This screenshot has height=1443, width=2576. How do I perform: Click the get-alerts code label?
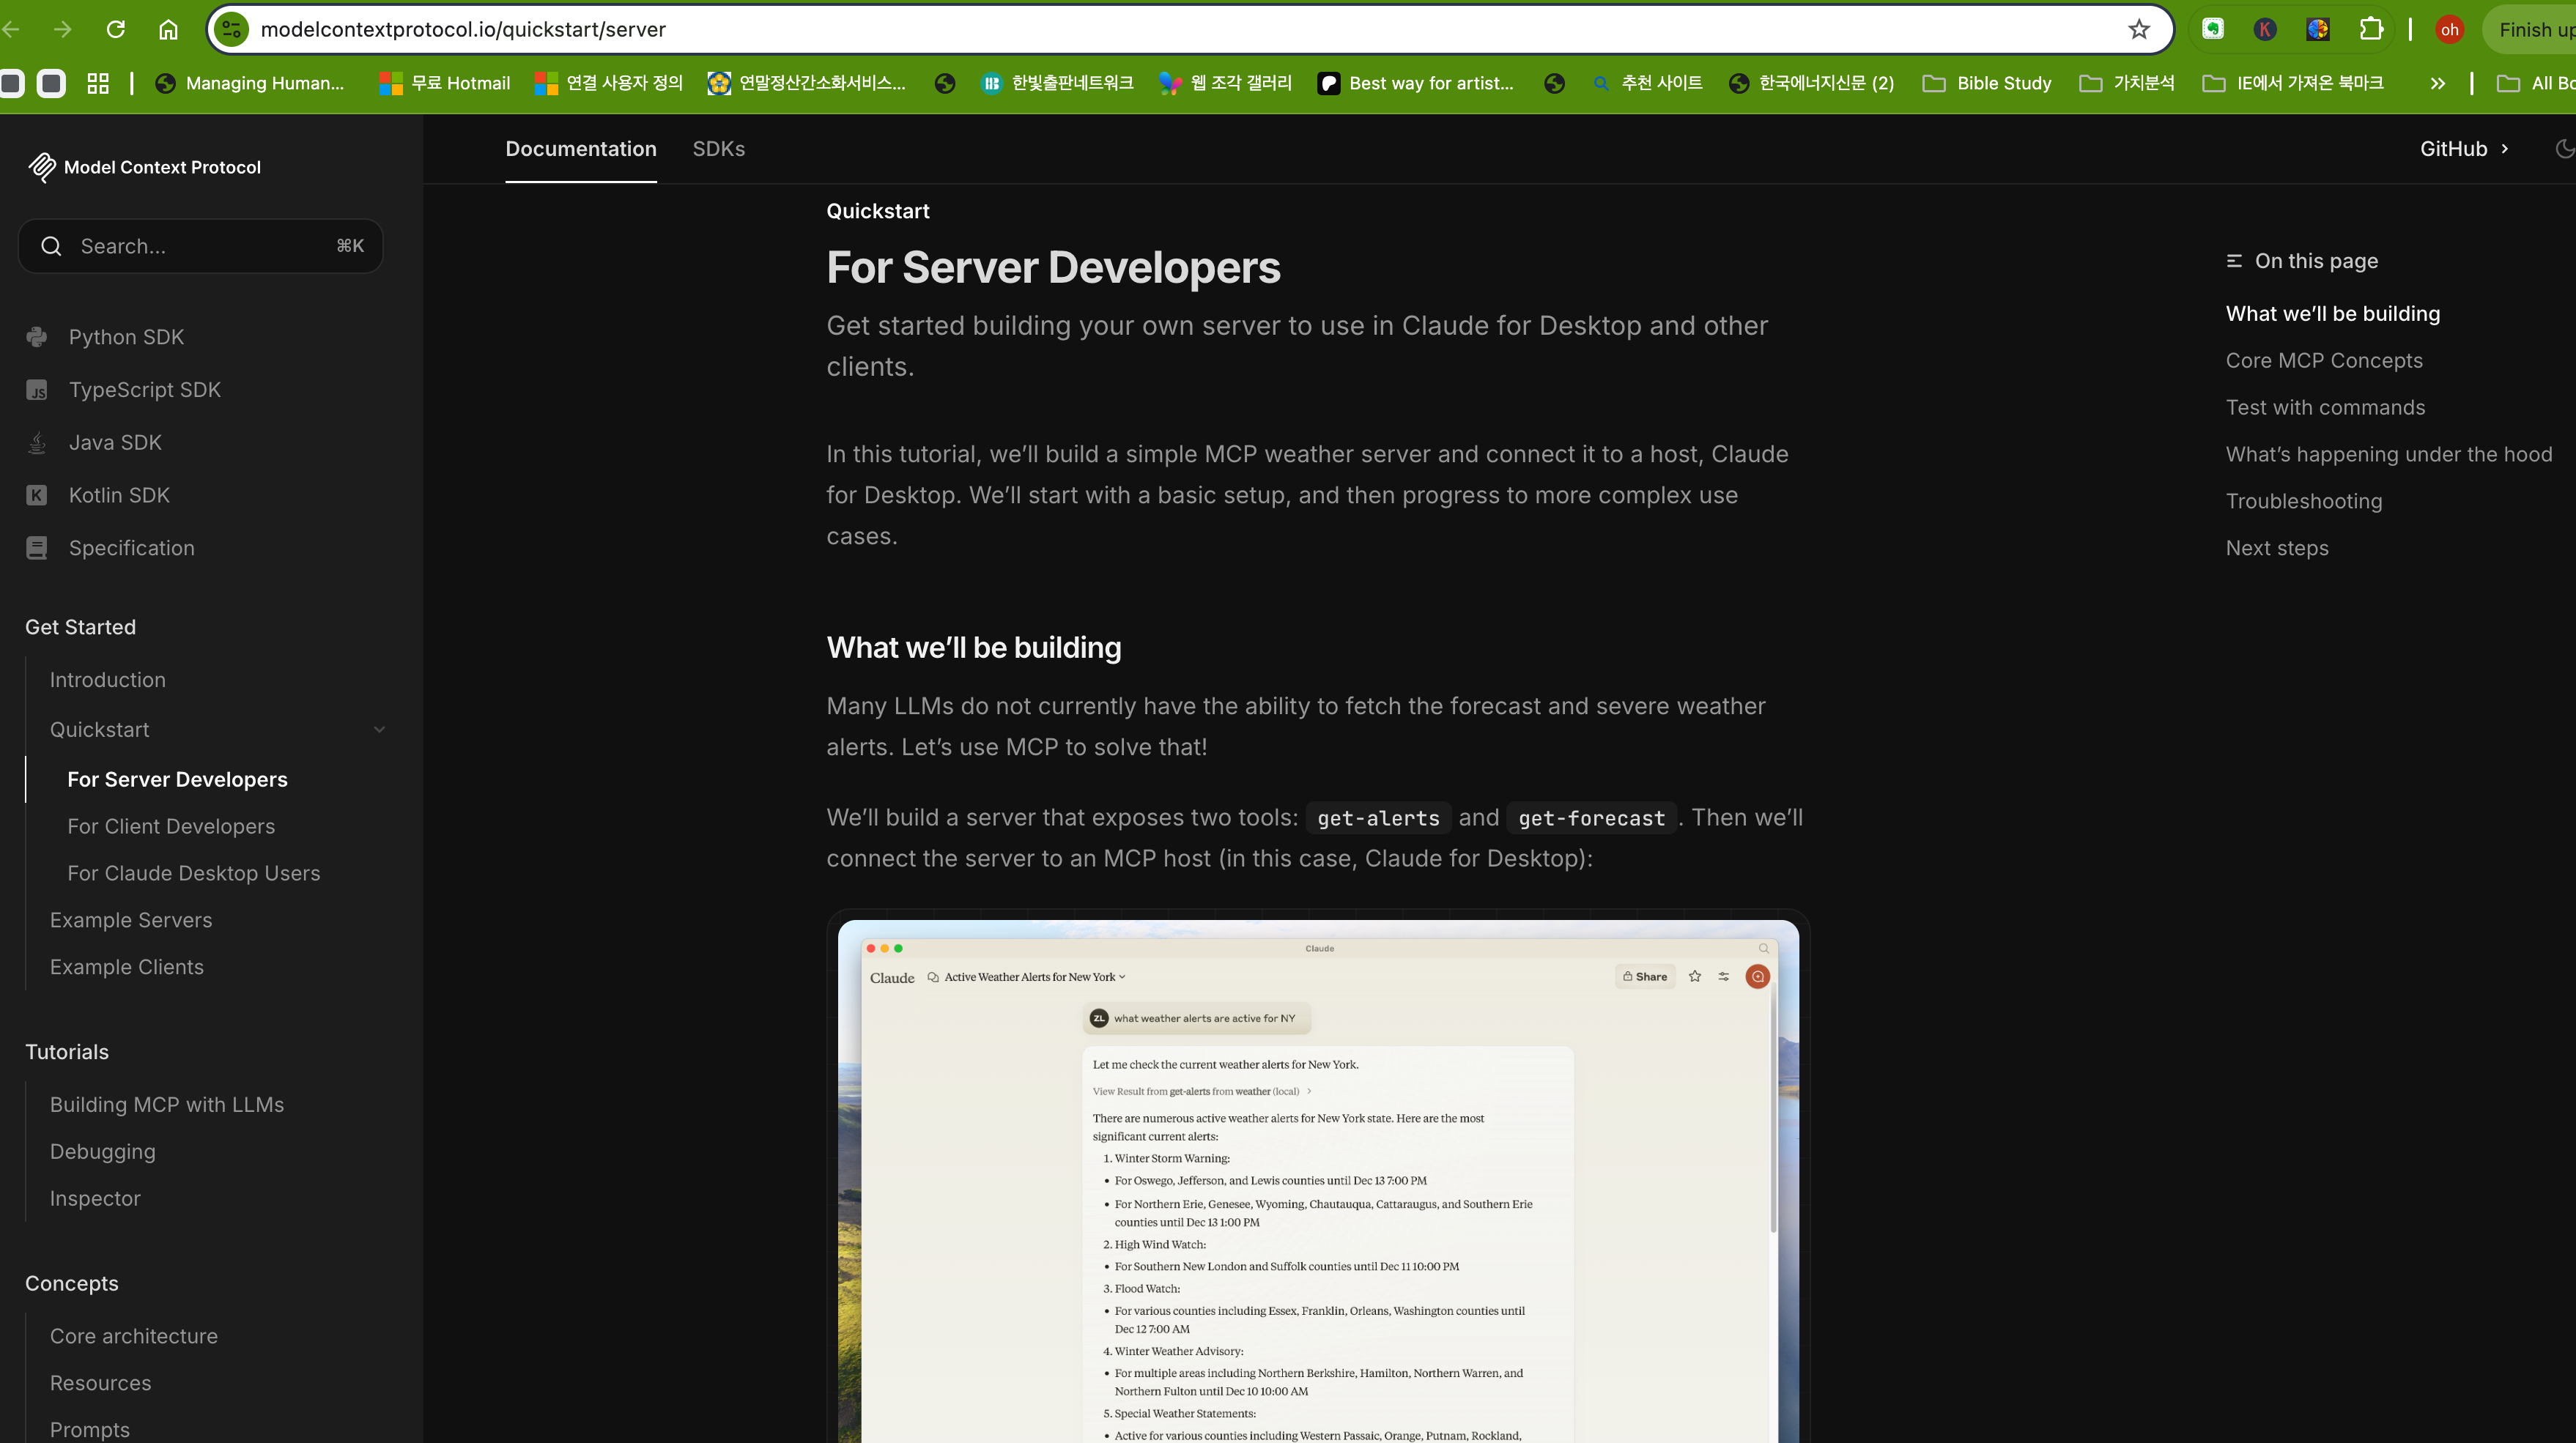pos(1378,818)
